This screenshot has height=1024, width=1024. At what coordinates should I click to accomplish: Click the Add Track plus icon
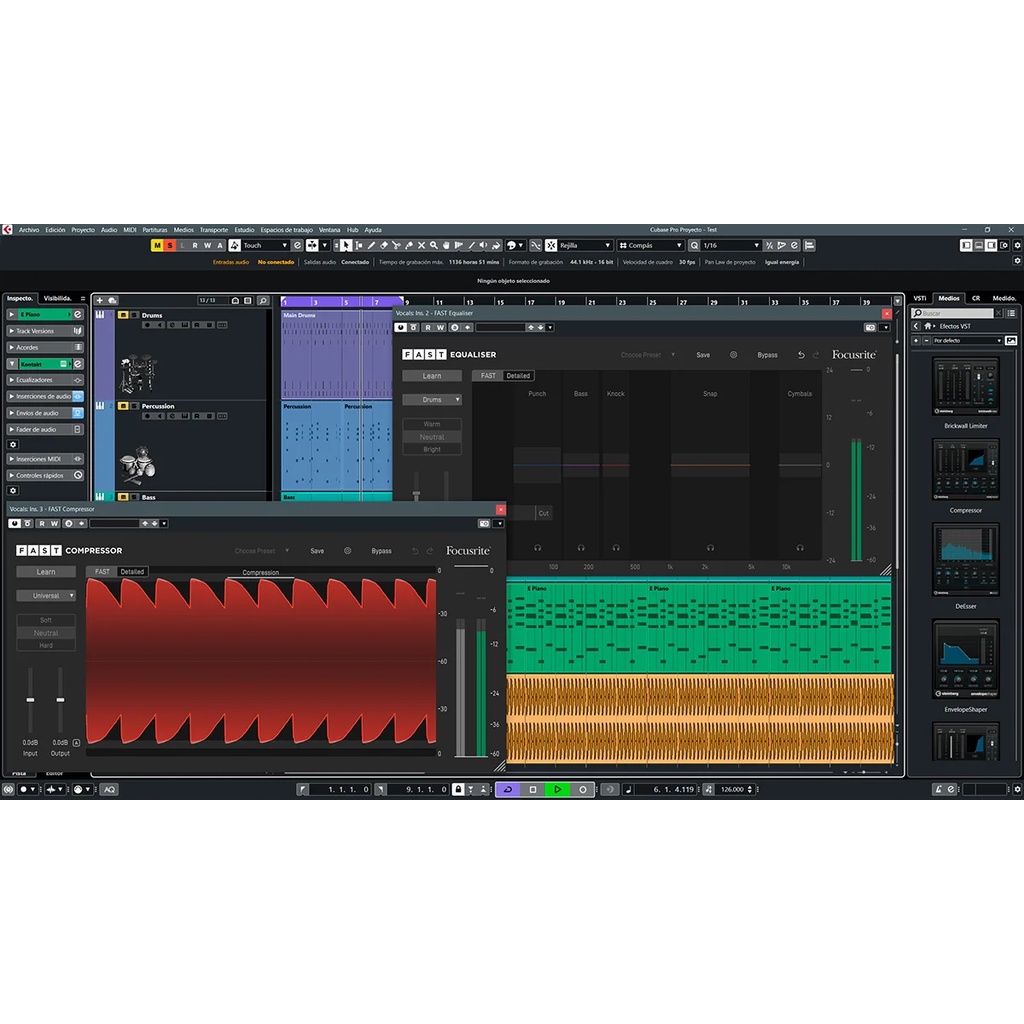pyautogui.click(x=100, y=300)
